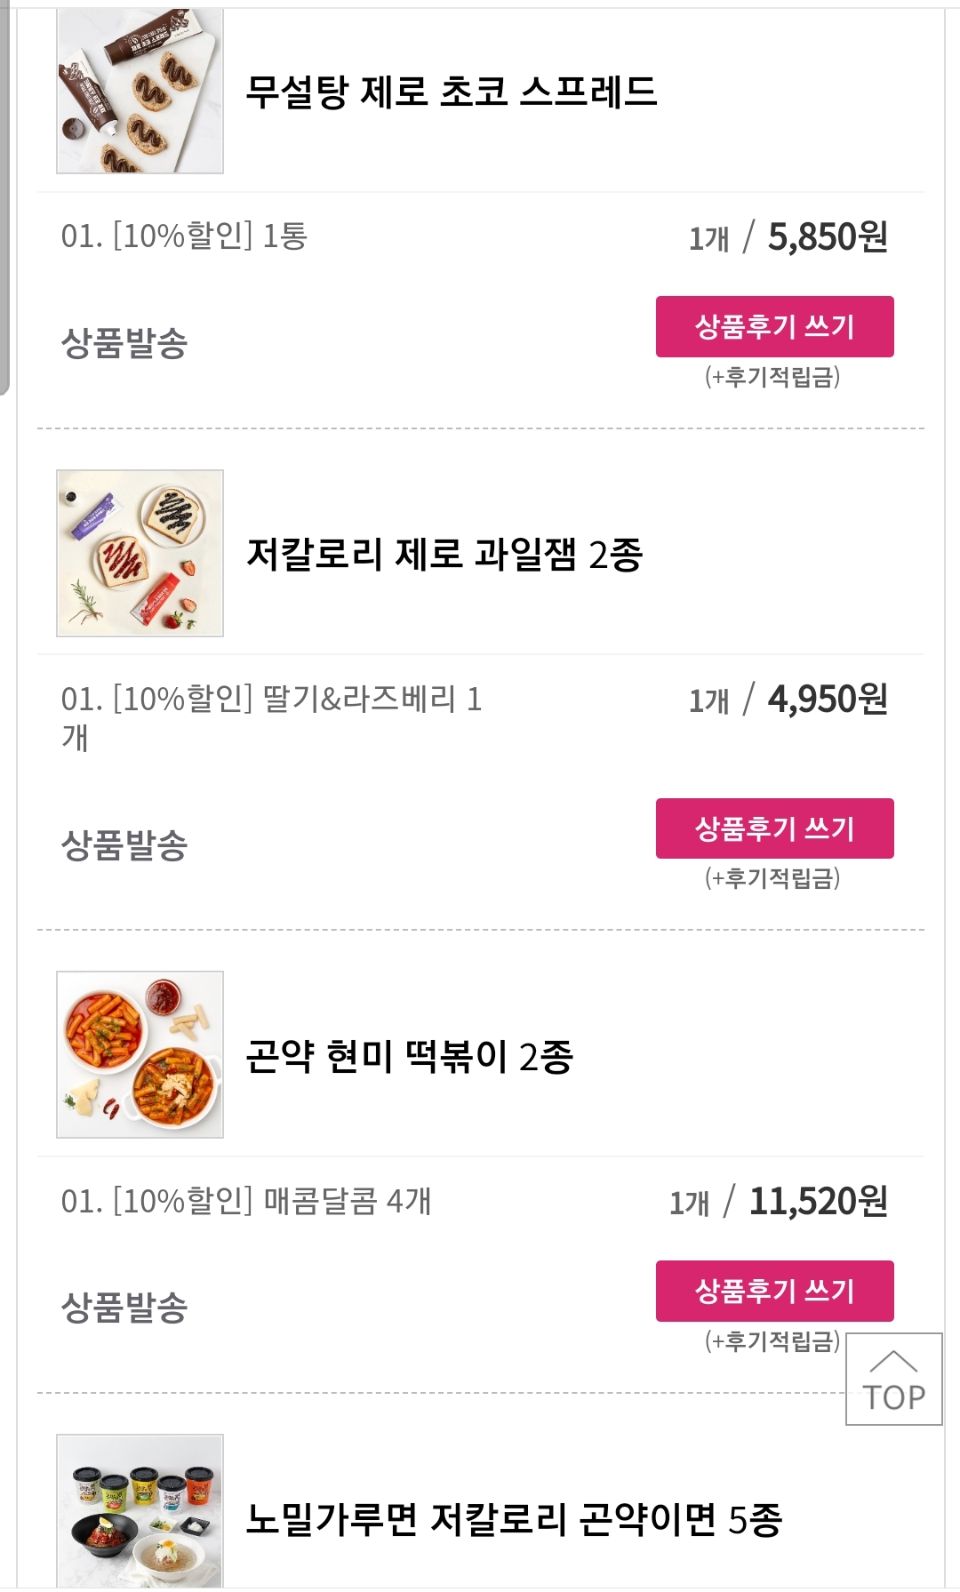This screenshot has height=1592, width=960.
Task: Select the 딸기&라즈베리 1개 option text
Action: coord(271,716)
